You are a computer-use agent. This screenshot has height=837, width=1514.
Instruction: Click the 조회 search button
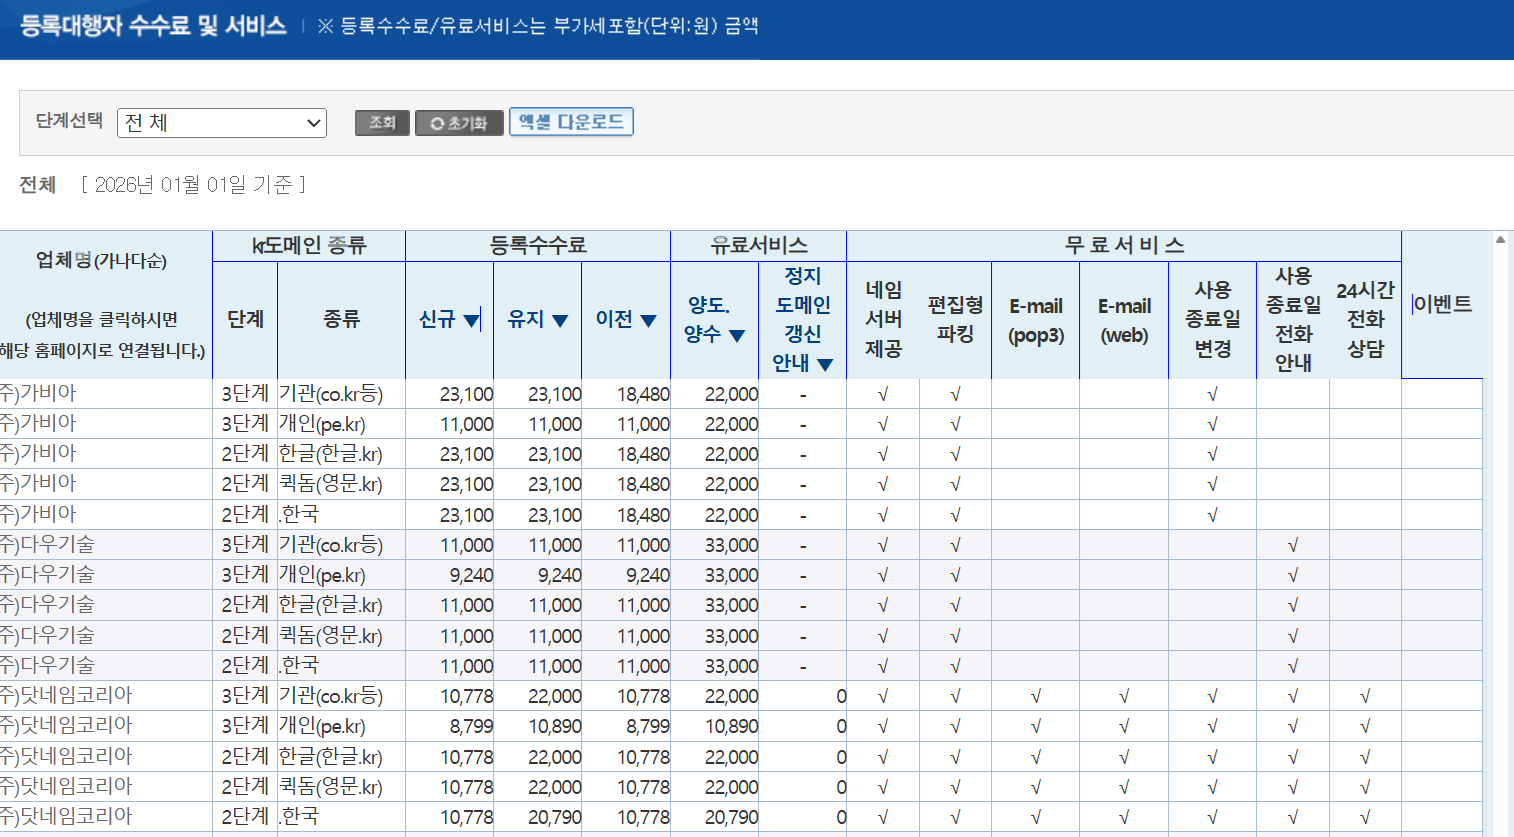382,123
